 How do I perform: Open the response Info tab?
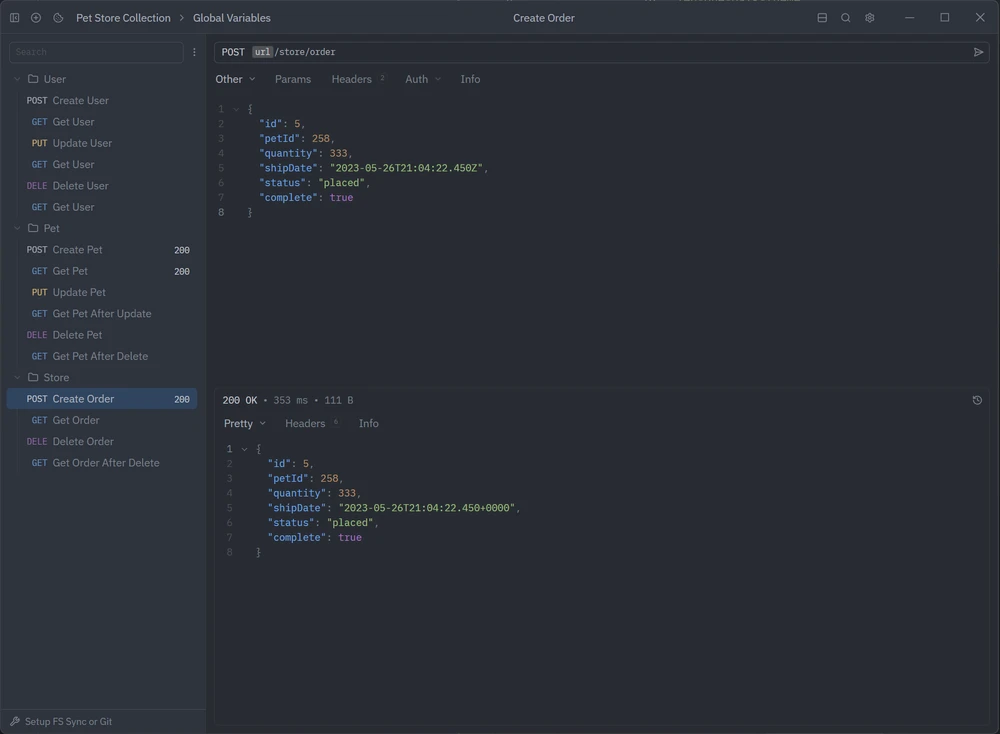(x=369, y=423)
